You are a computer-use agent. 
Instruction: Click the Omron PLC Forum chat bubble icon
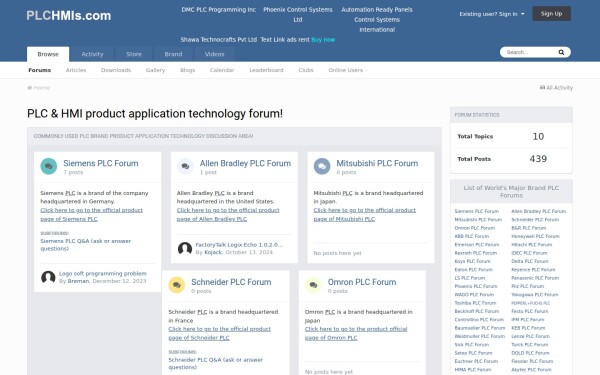[313, 285]
